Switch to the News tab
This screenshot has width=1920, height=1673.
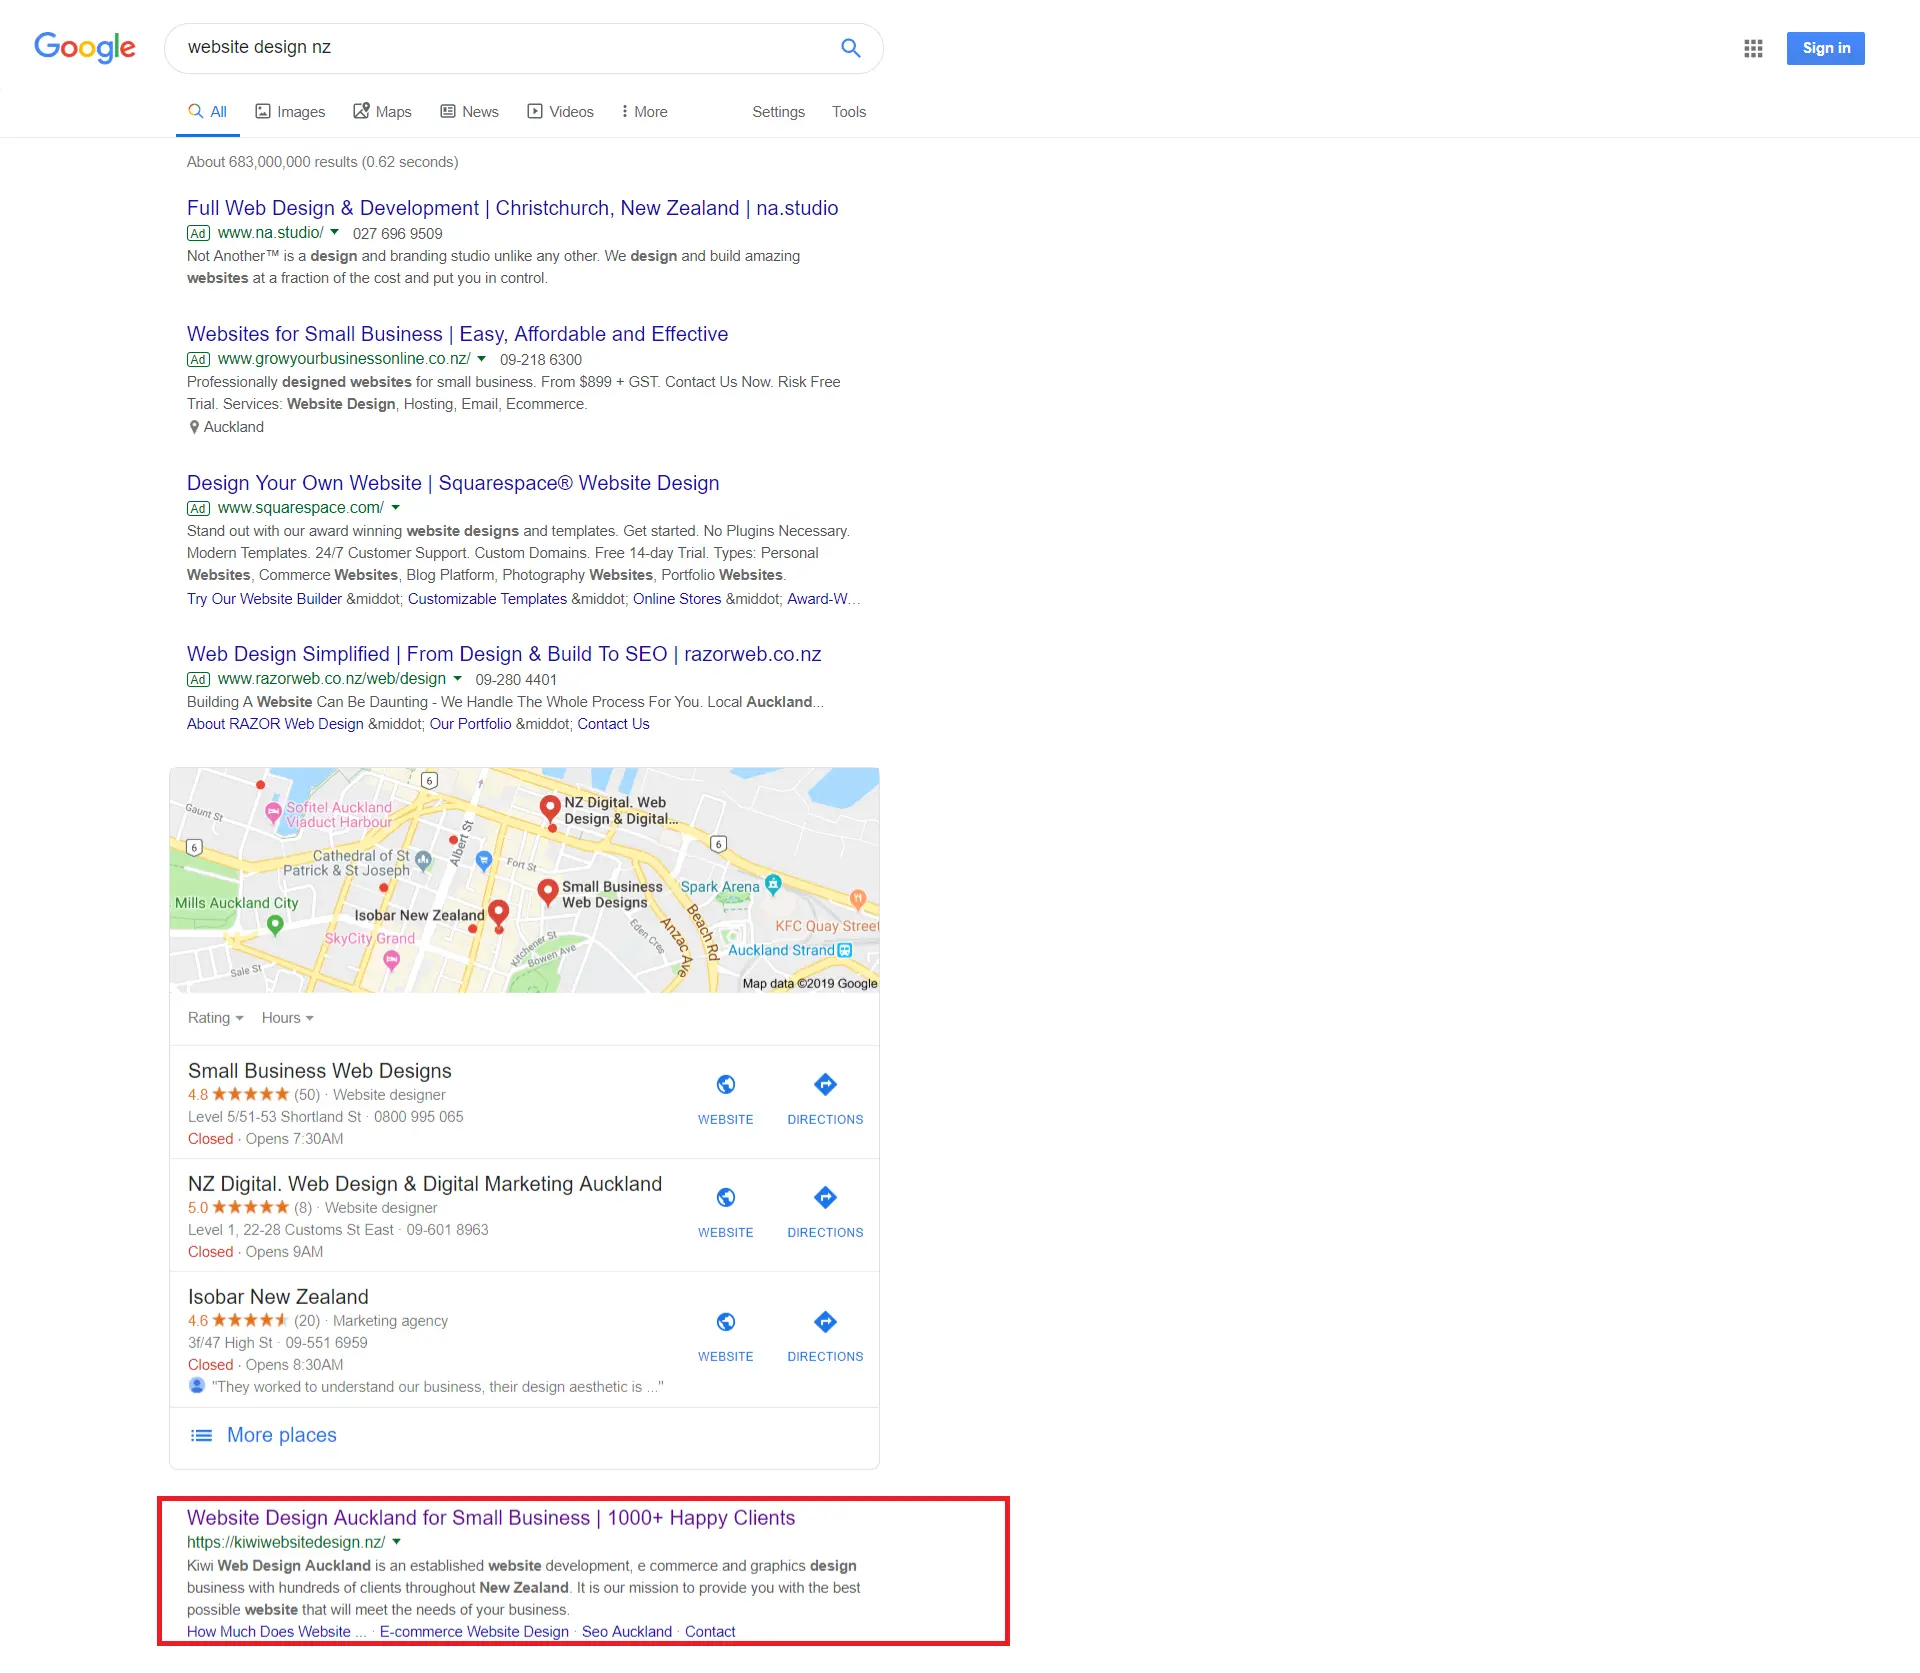(469, 112)
